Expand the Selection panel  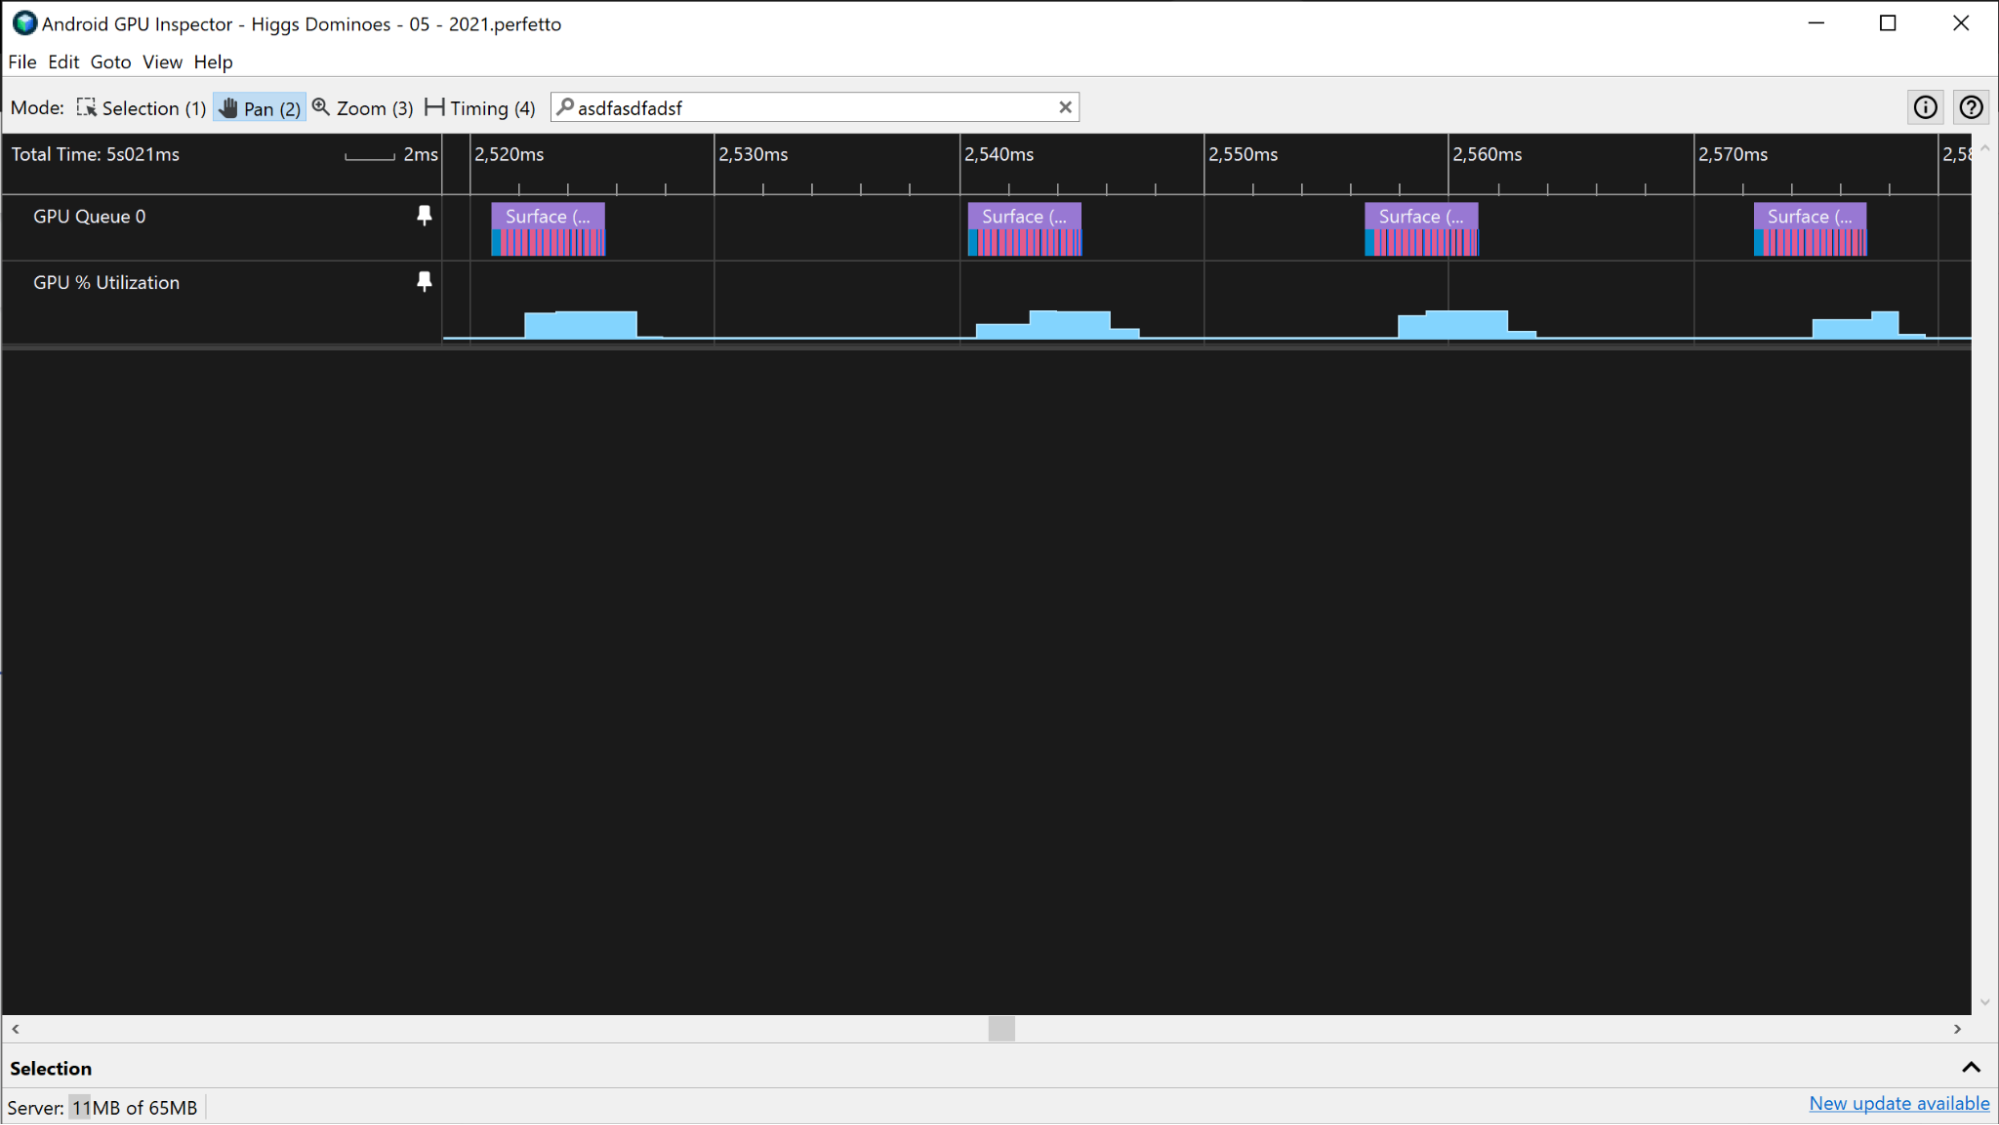tap(1972, 1067)
